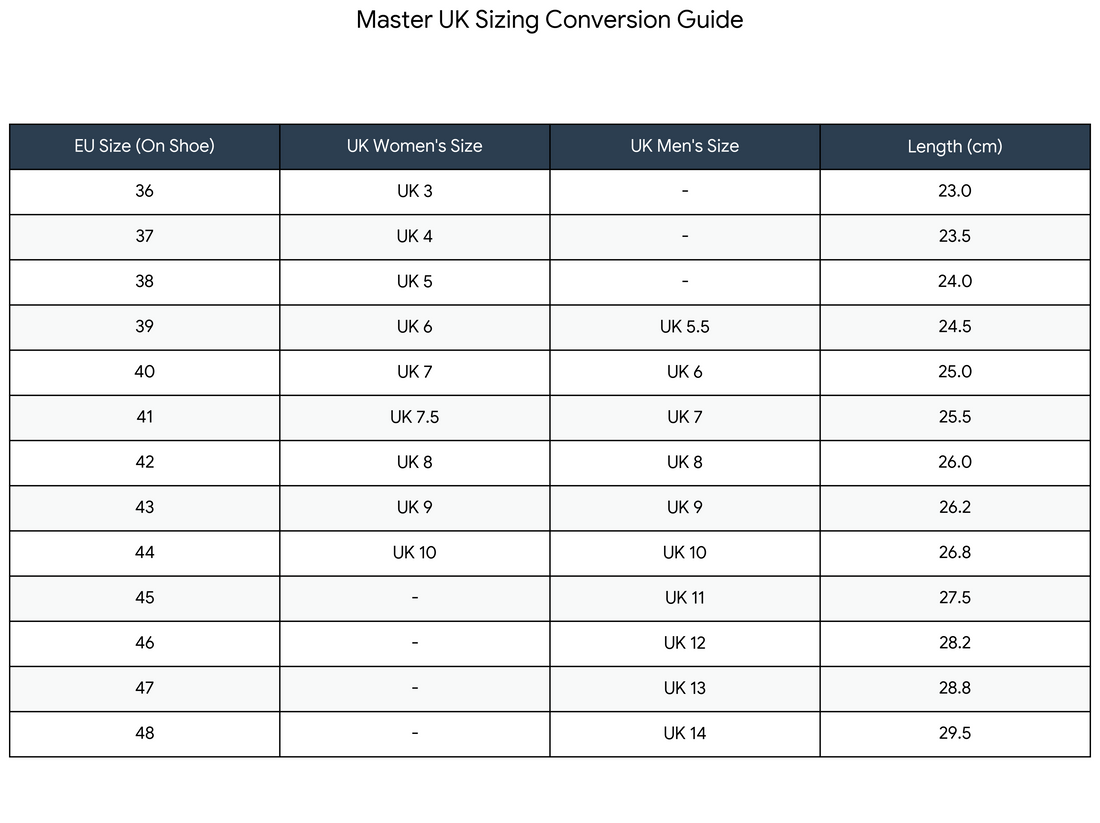Click the EU size 45 cell

145,598
